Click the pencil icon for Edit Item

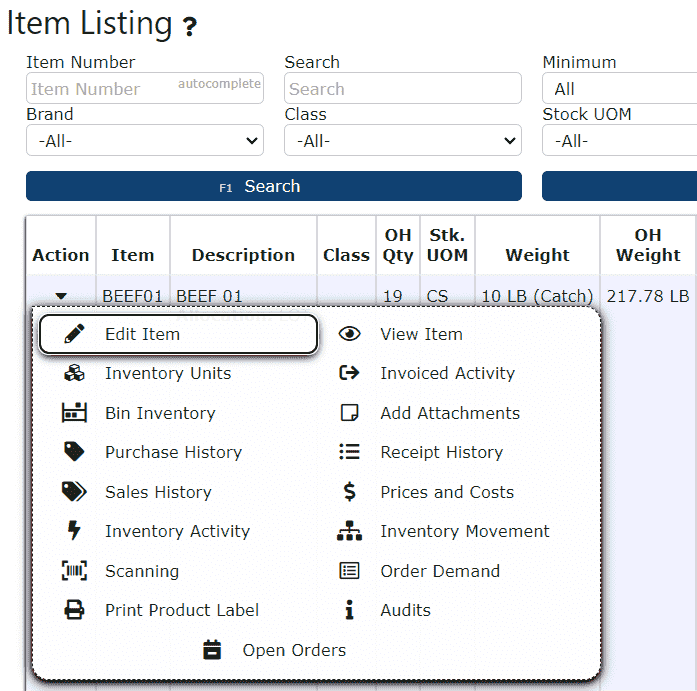click(x=75, y=334)
